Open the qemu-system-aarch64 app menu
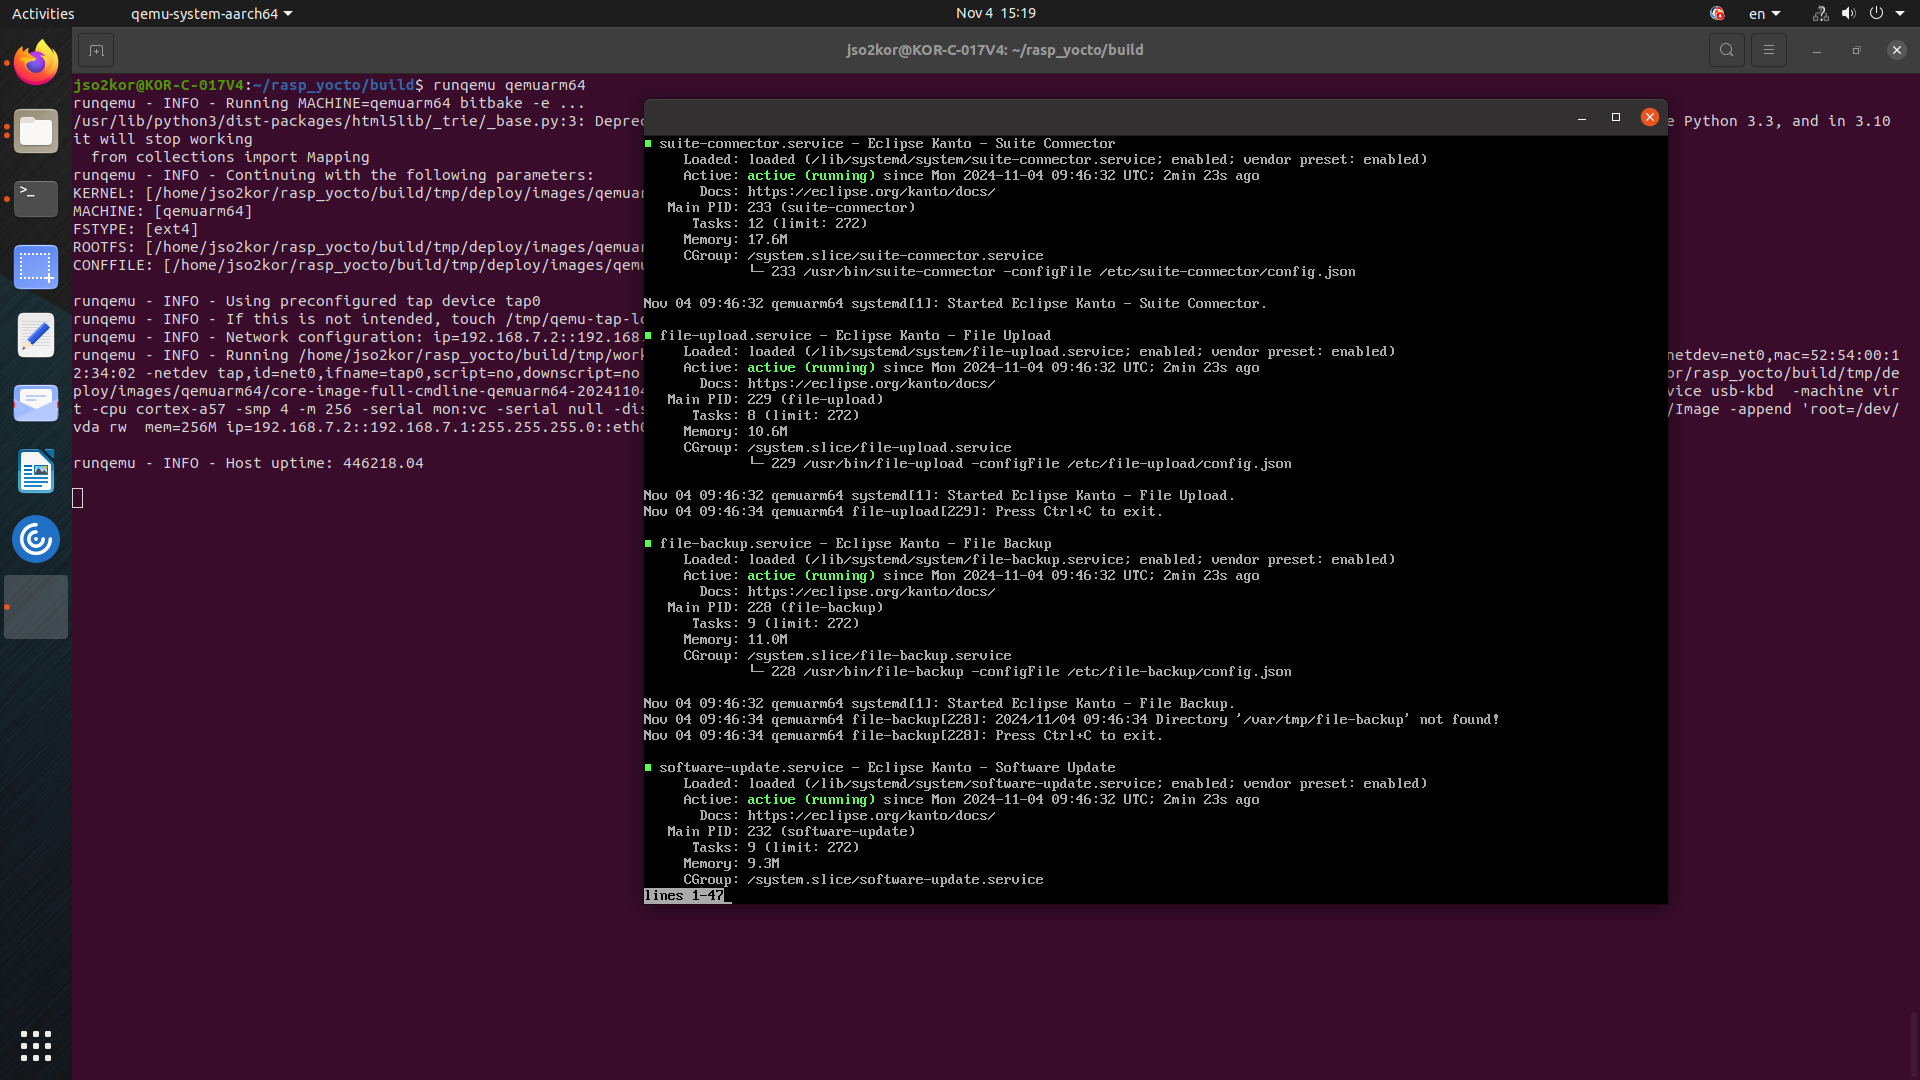Viewport: 1920px width, 1080px height. tap(211, 14)
